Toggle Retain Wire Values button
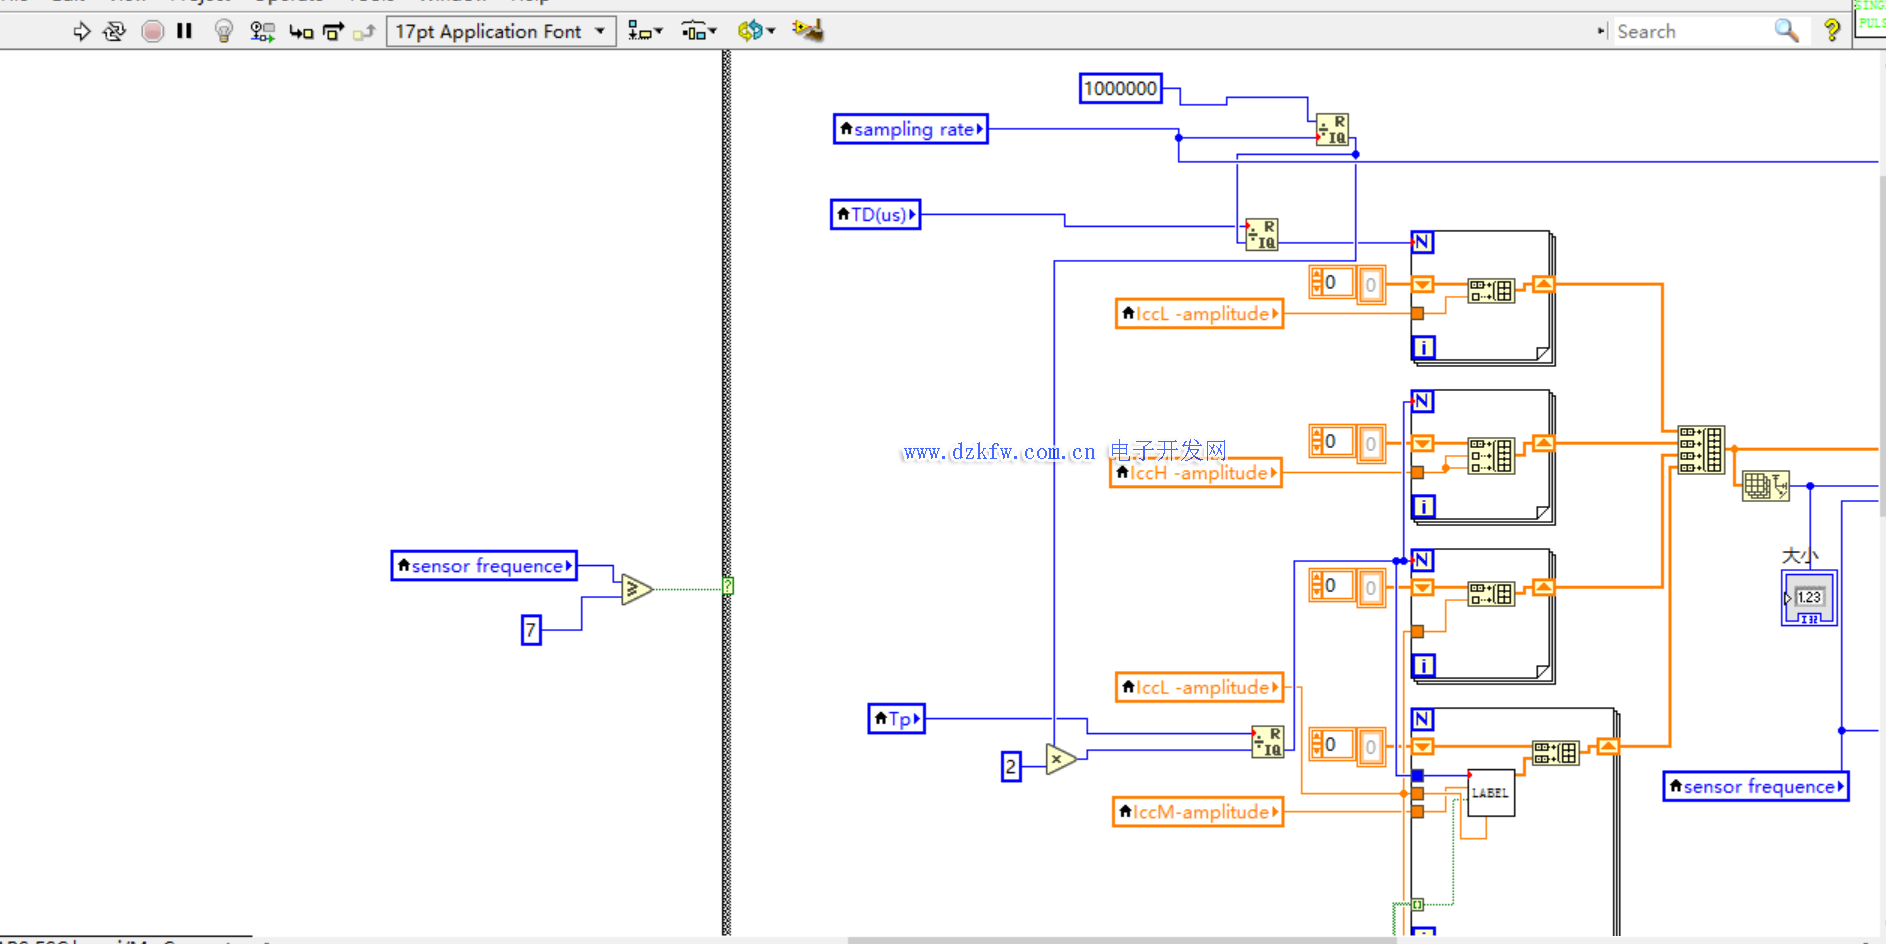This screenshot has width=1886, height=944. [x=262, y=32]
